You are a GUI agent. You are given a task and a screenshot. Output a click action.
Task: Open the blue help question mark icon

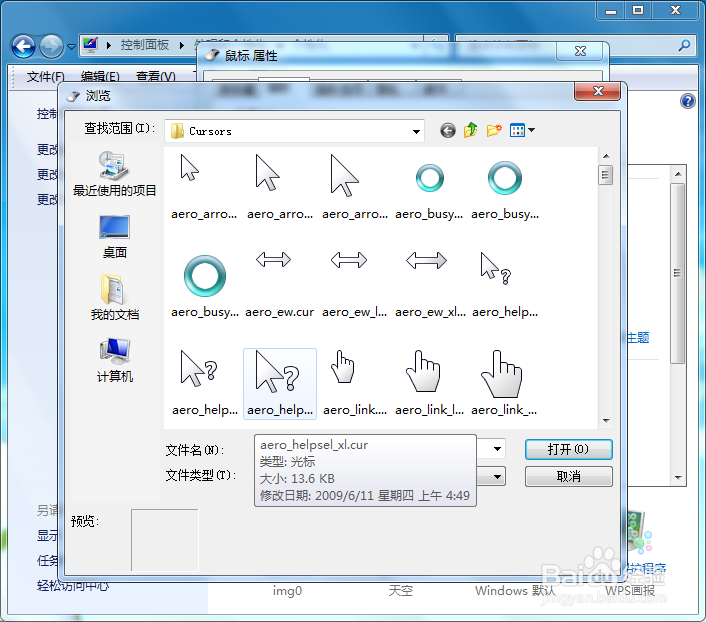[688, 101]
